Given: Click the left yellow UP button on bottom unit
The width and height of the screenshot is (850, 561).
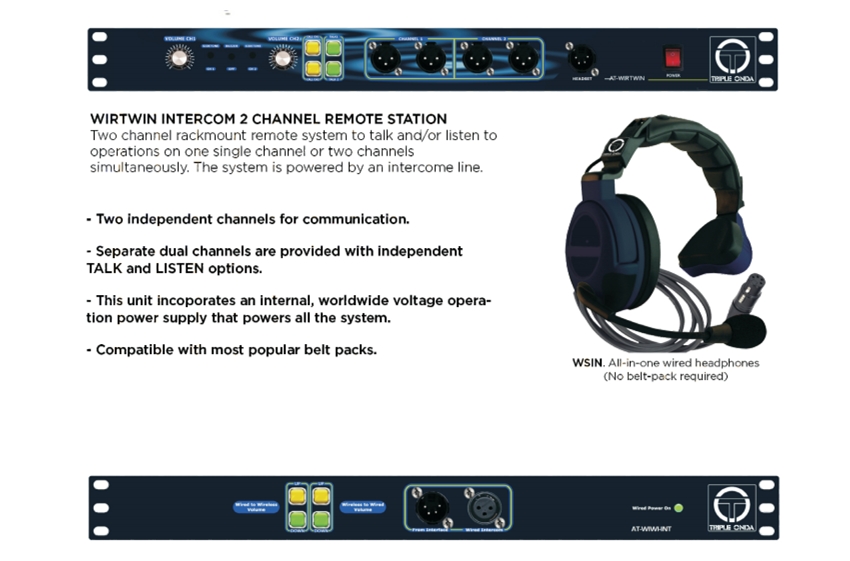Looking at the screenshot, I should [296, 495].
